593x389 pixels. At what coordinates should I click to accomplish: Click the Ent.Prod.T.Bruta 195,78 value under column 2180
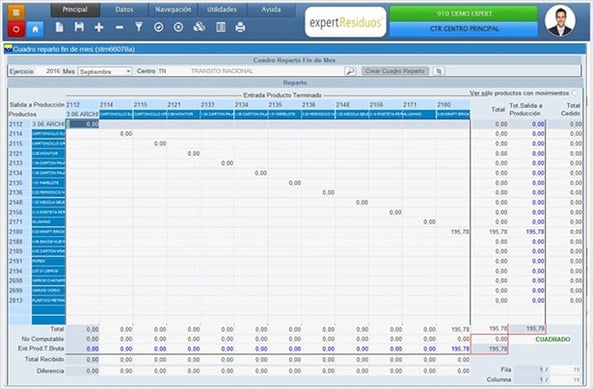coord(460,349)
